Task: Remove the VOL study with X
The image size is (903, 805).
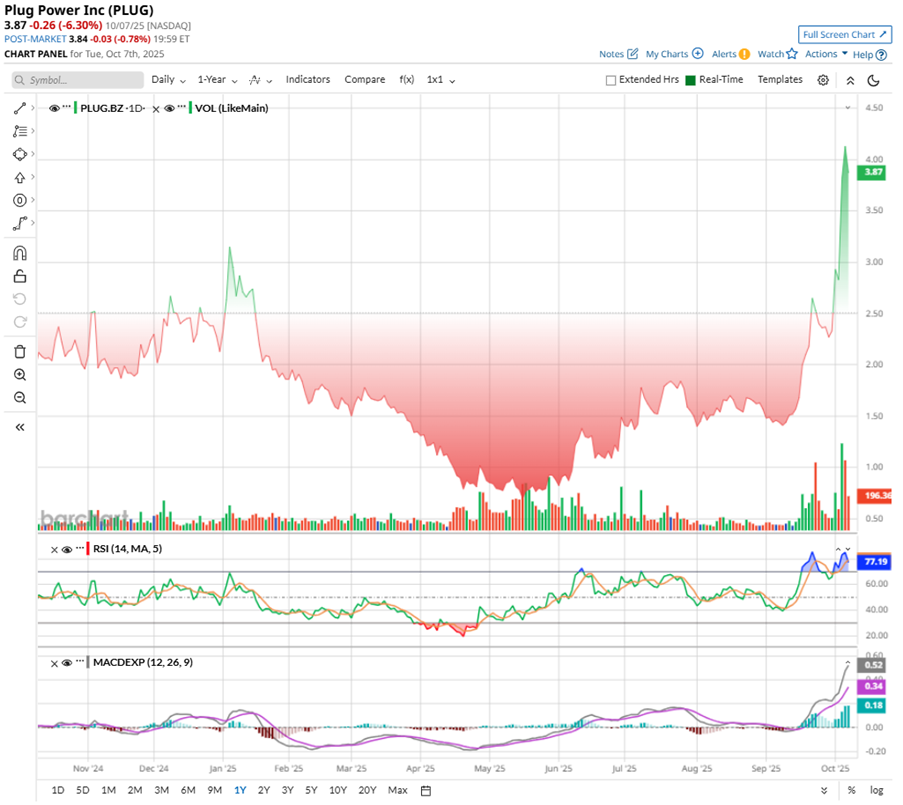Action: pyautogui.click(x=156, y=109)
